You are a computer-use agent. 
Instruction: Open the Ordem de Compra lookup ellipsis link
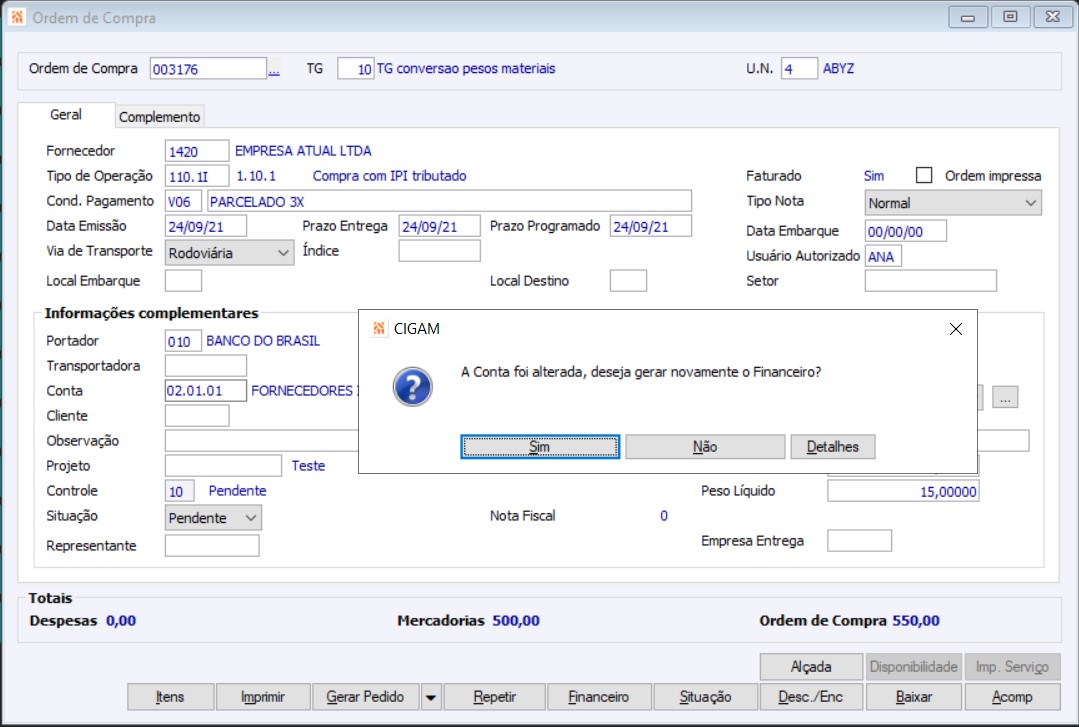(274, 70)
